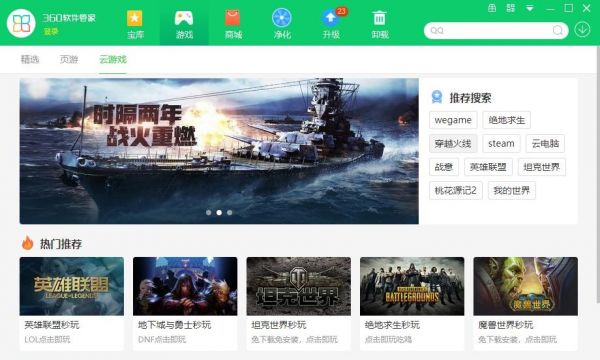
Task: Click the 我的世界 search tag
Action: [x=512, y=190]
